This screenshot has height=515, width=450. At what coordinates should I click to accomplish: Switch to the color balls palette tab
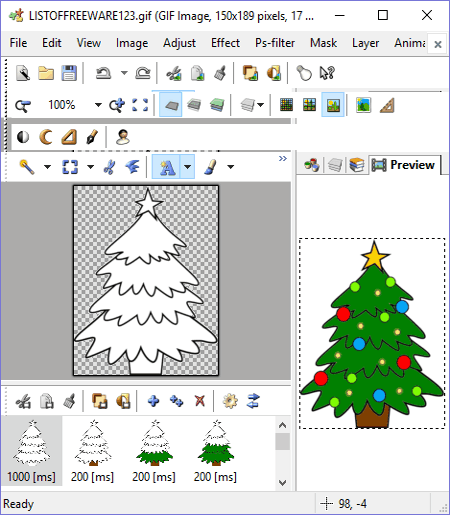pyautogui.click(x=312, y=165)
